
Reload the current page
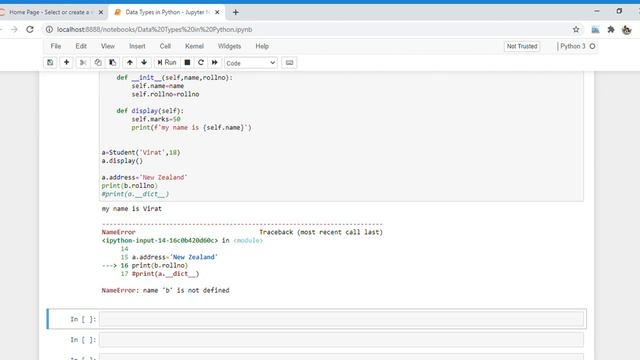tap(30, 29)
